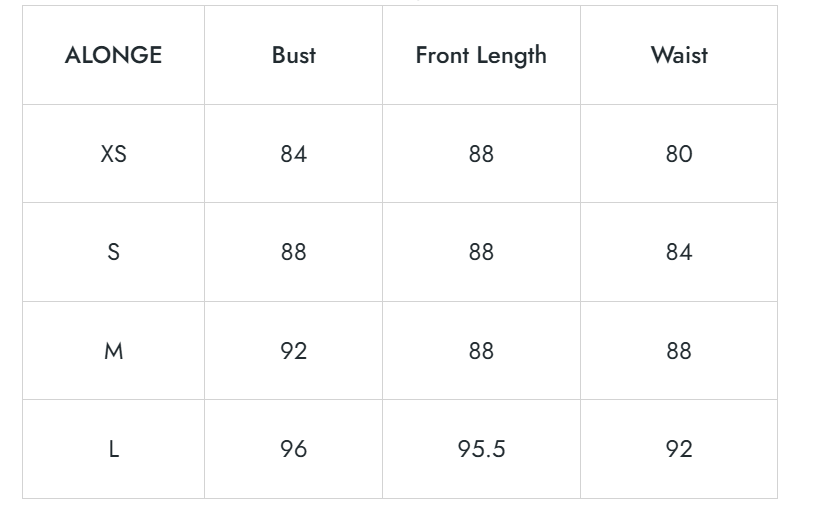Select the Waist value for size S
Screen dimensions: 817x520
[679, 252]
